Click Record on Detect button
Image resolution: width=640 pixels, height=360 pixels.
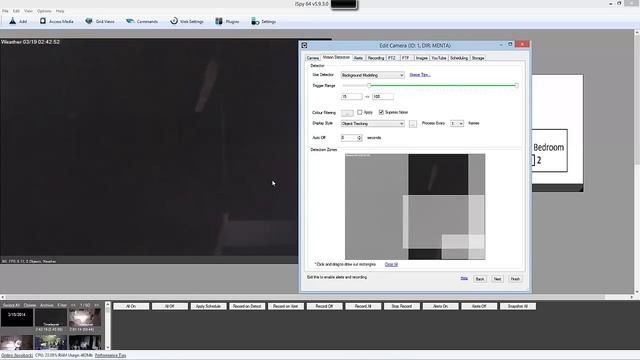point(247,306)
